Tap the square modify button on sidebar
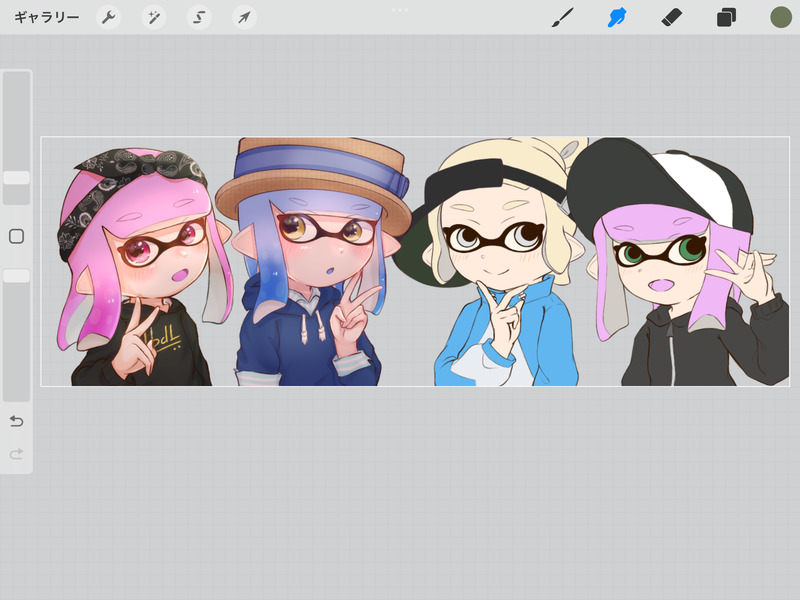Viewport: 800px width, 600px height. 16,236
